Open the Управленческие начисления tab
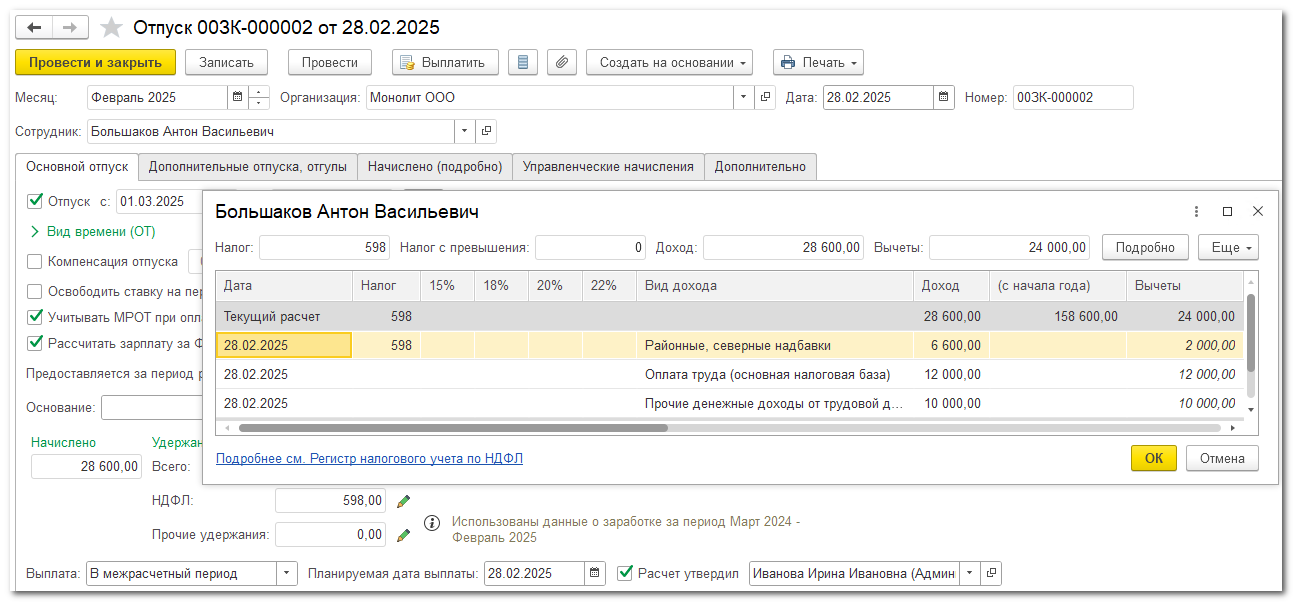The image size is (1293, 602). (x=608, y=167)
